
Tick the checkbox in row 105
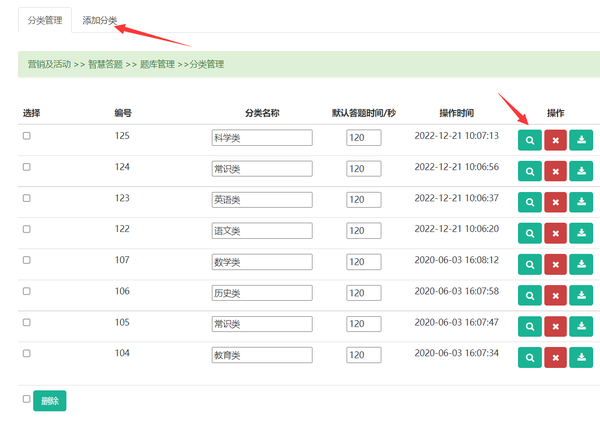pos(26,322)
